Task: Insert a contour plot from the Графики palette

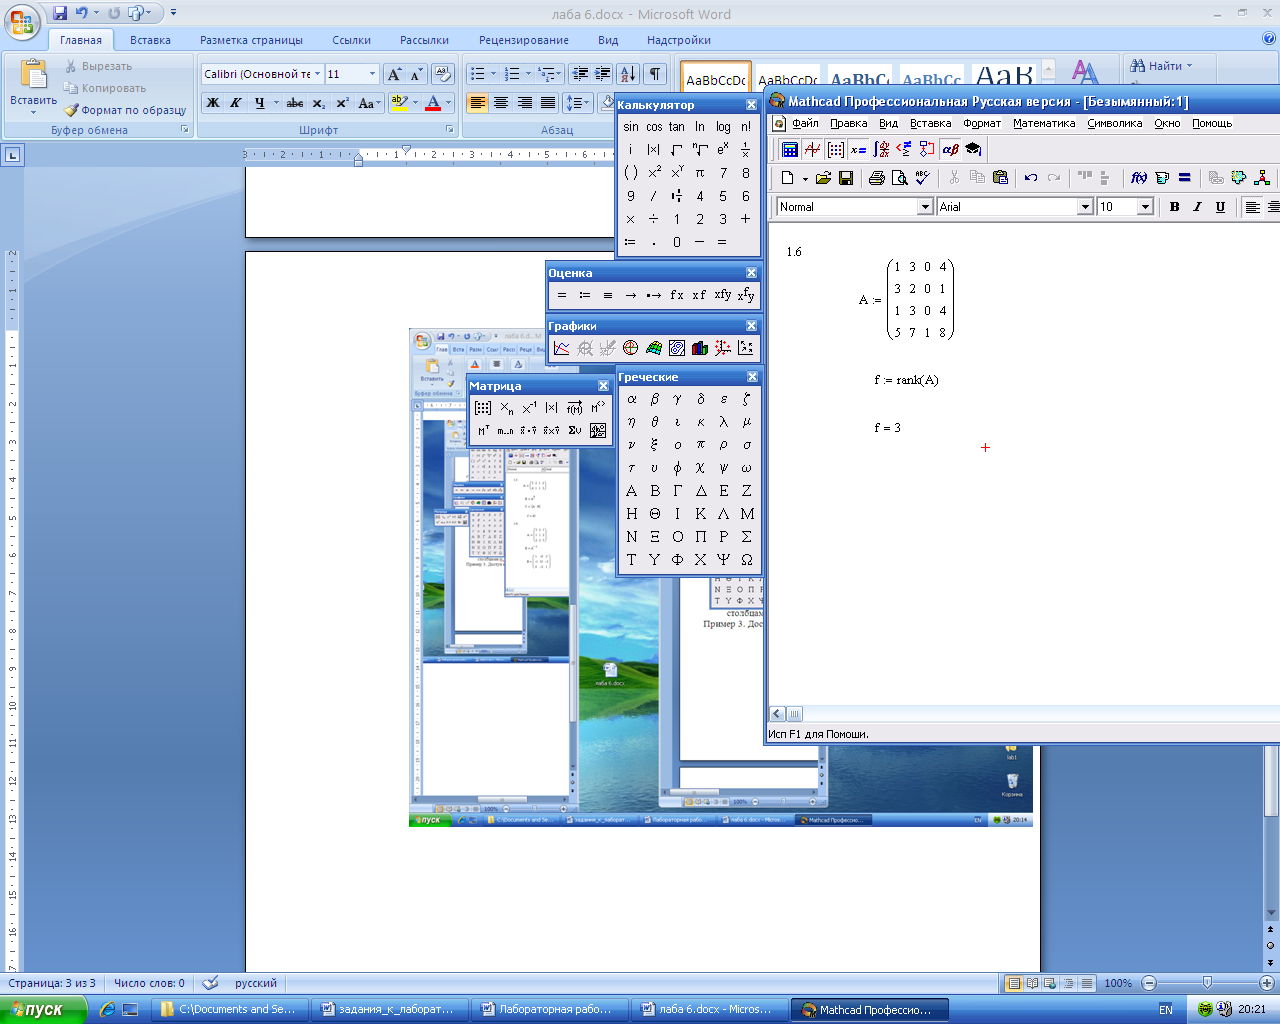Action: tap(677, 348)
